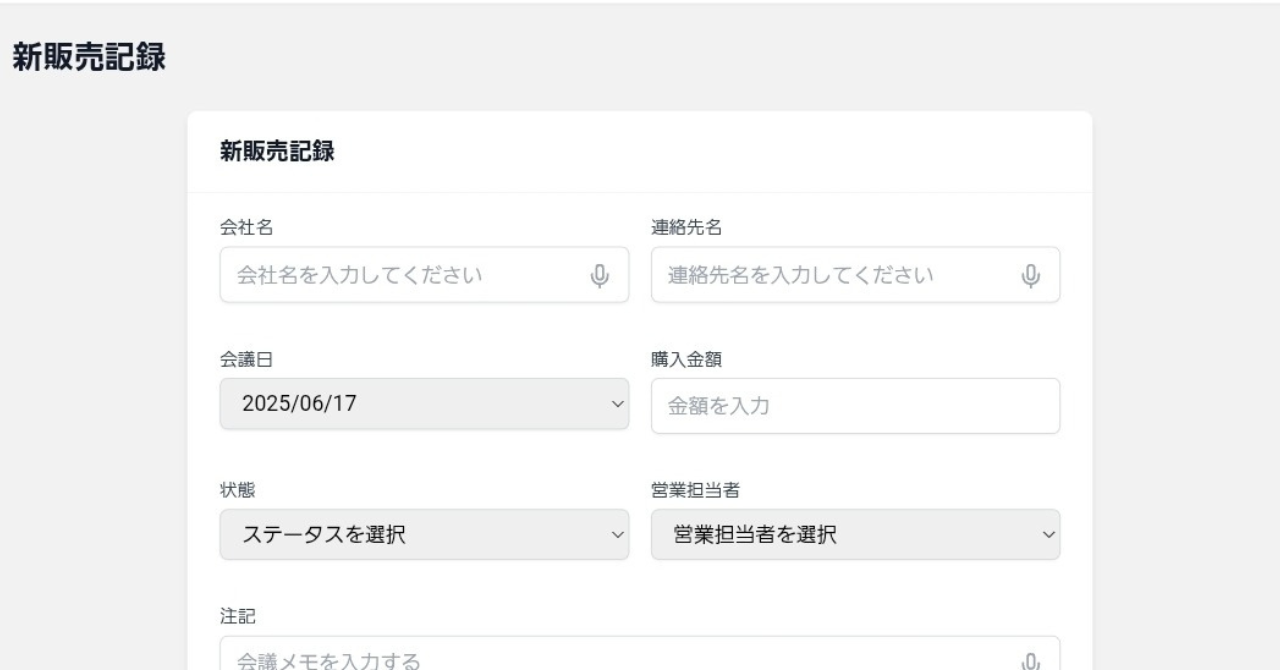
Task: Select the 金額を入力 amount field
Action: click(x=855, y=406)
